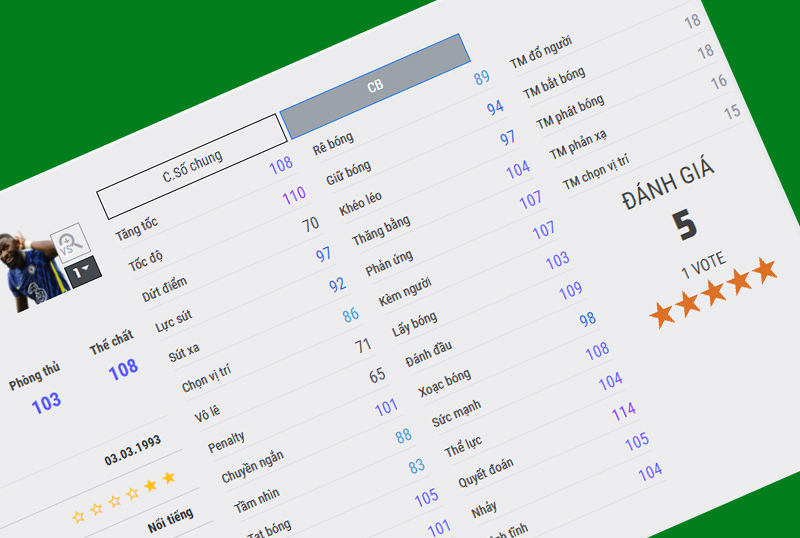Rate with the fifth orange star
The width and height of the screenshot is (800, 538).
coord(765,270)
